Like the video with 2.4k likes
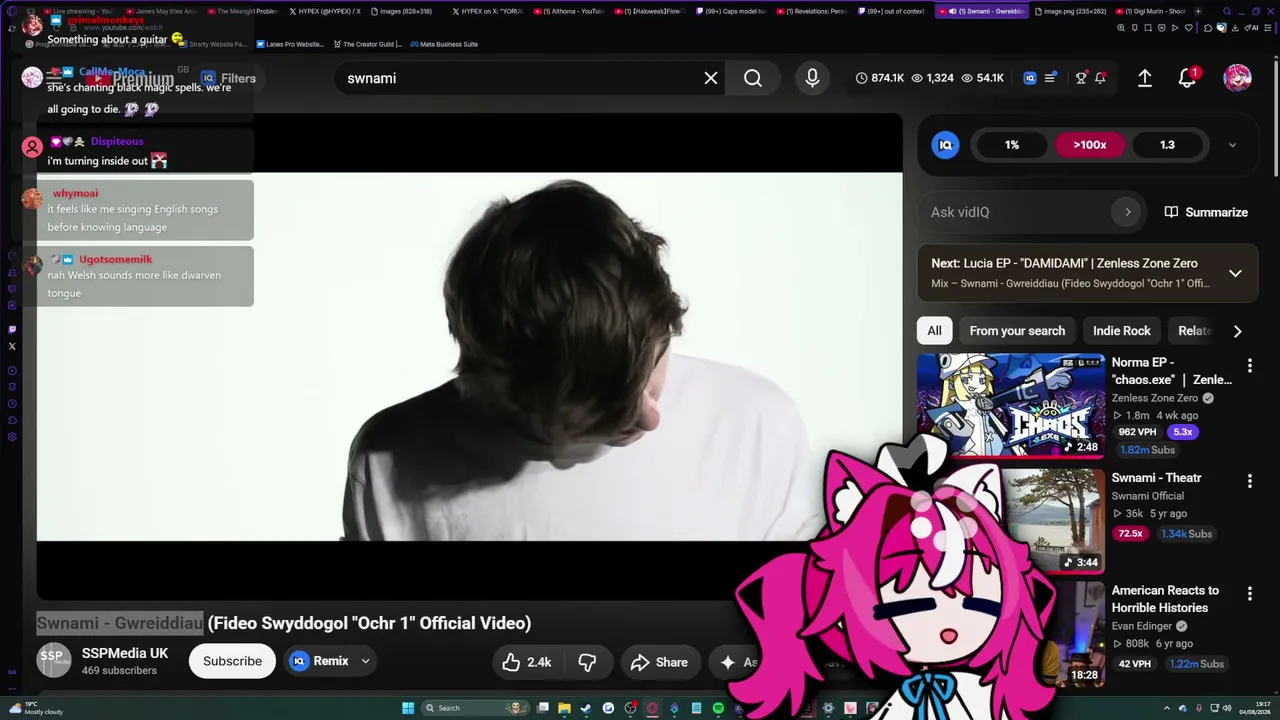1280x720 pixels. pos(527,662)
